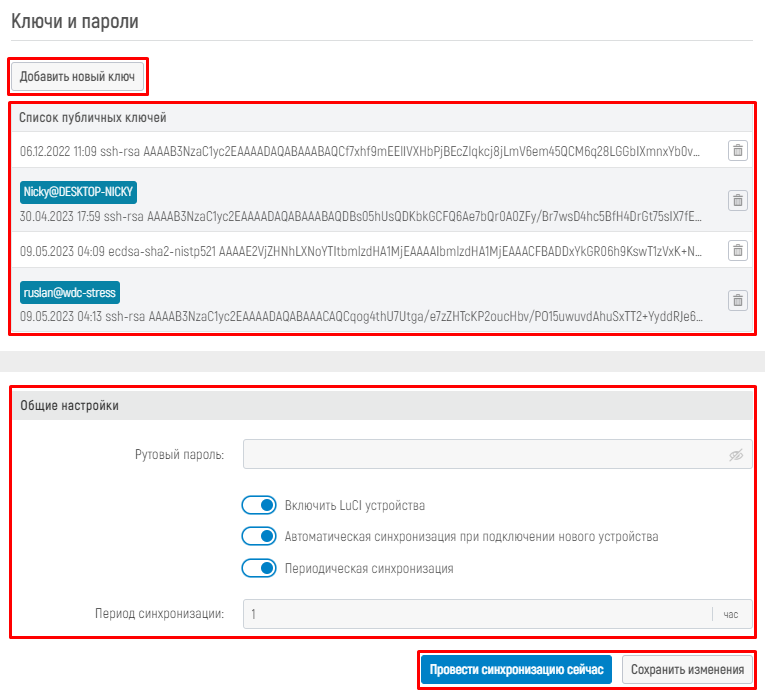Click the 06.12.2022 ssh-rsa key text

[360, 151]
